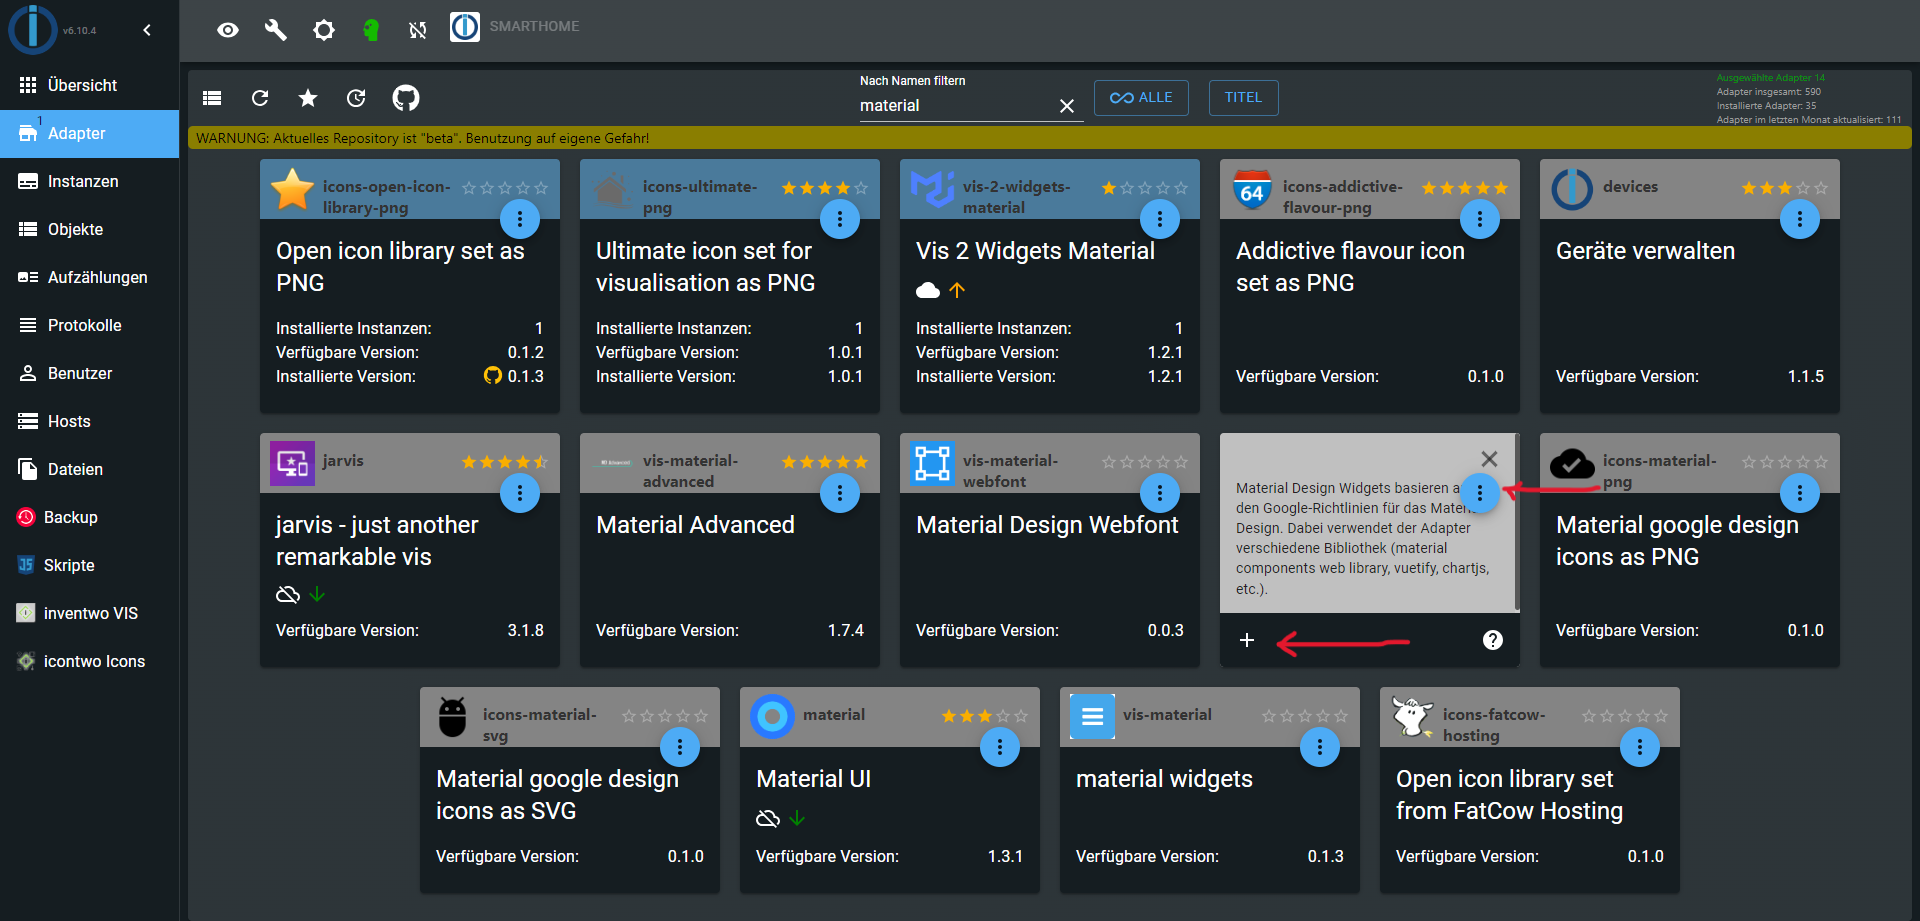The height and width of the screenshot is (921, 1920).
Task: Open system settings wrench icon
Action: [275, 30]
